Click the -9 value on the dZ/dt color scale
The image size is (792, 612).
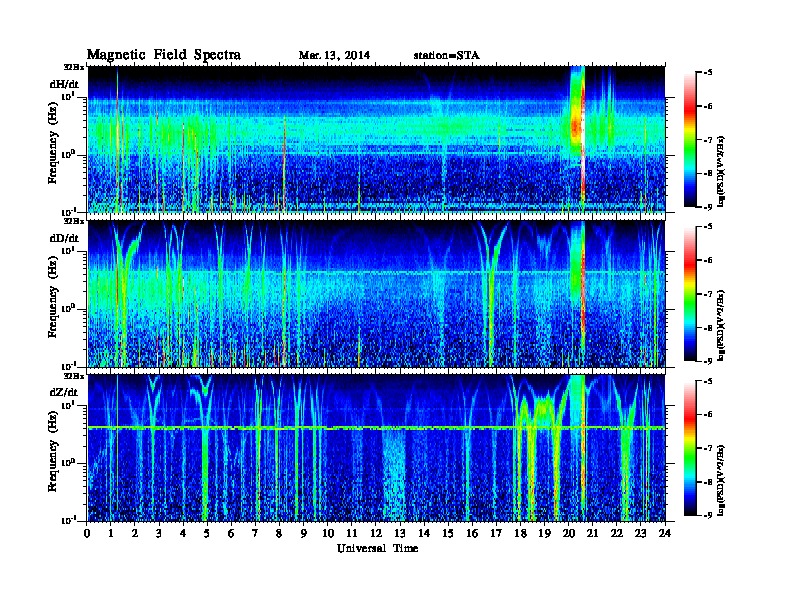[x=708, y=515]
